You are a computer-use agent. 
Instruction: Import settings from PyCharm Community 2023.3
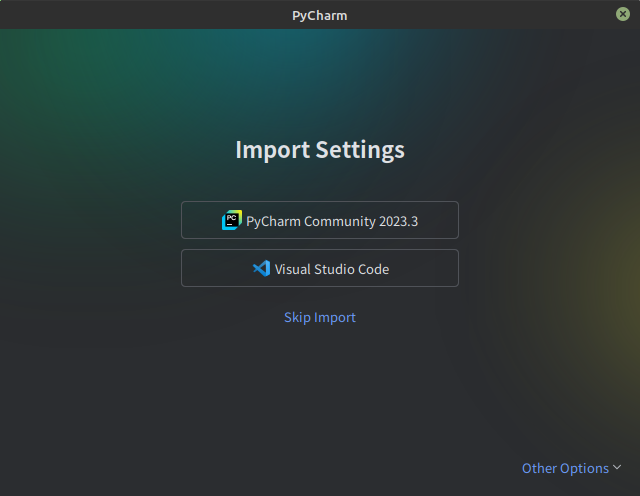(x=320, y=220)
